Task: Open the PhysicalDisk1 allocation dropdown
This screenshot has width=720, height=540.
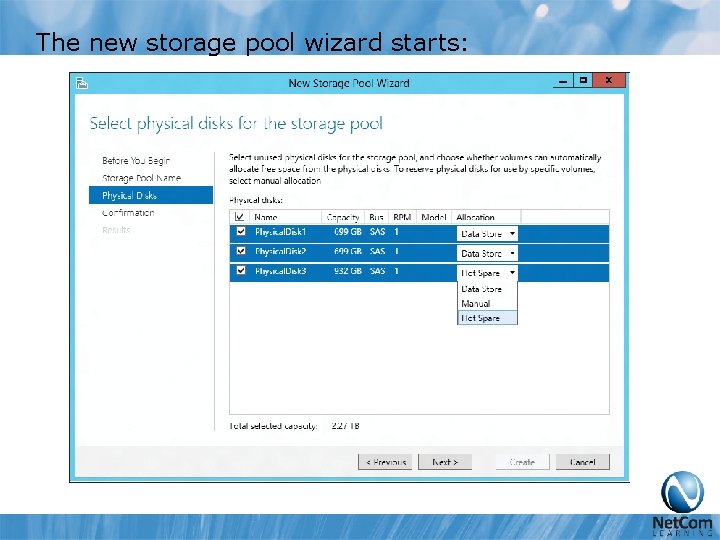Action: (487, 234)
